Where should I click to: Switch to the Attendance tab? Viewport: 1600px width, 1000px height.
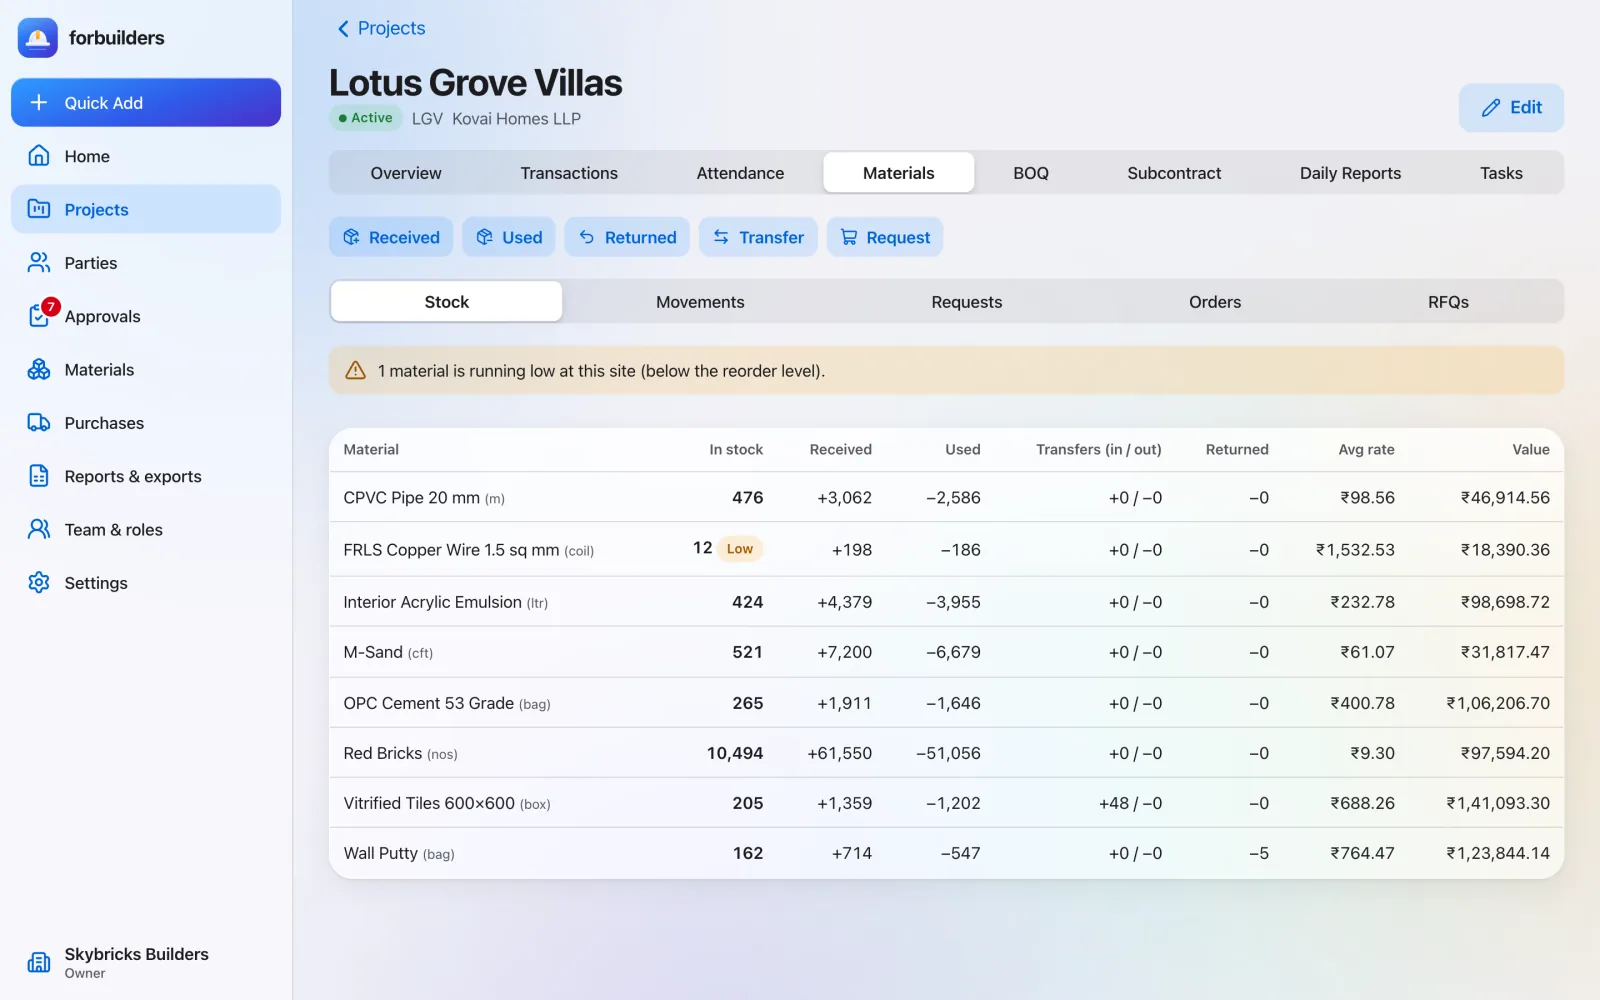(x=740, y=173)
